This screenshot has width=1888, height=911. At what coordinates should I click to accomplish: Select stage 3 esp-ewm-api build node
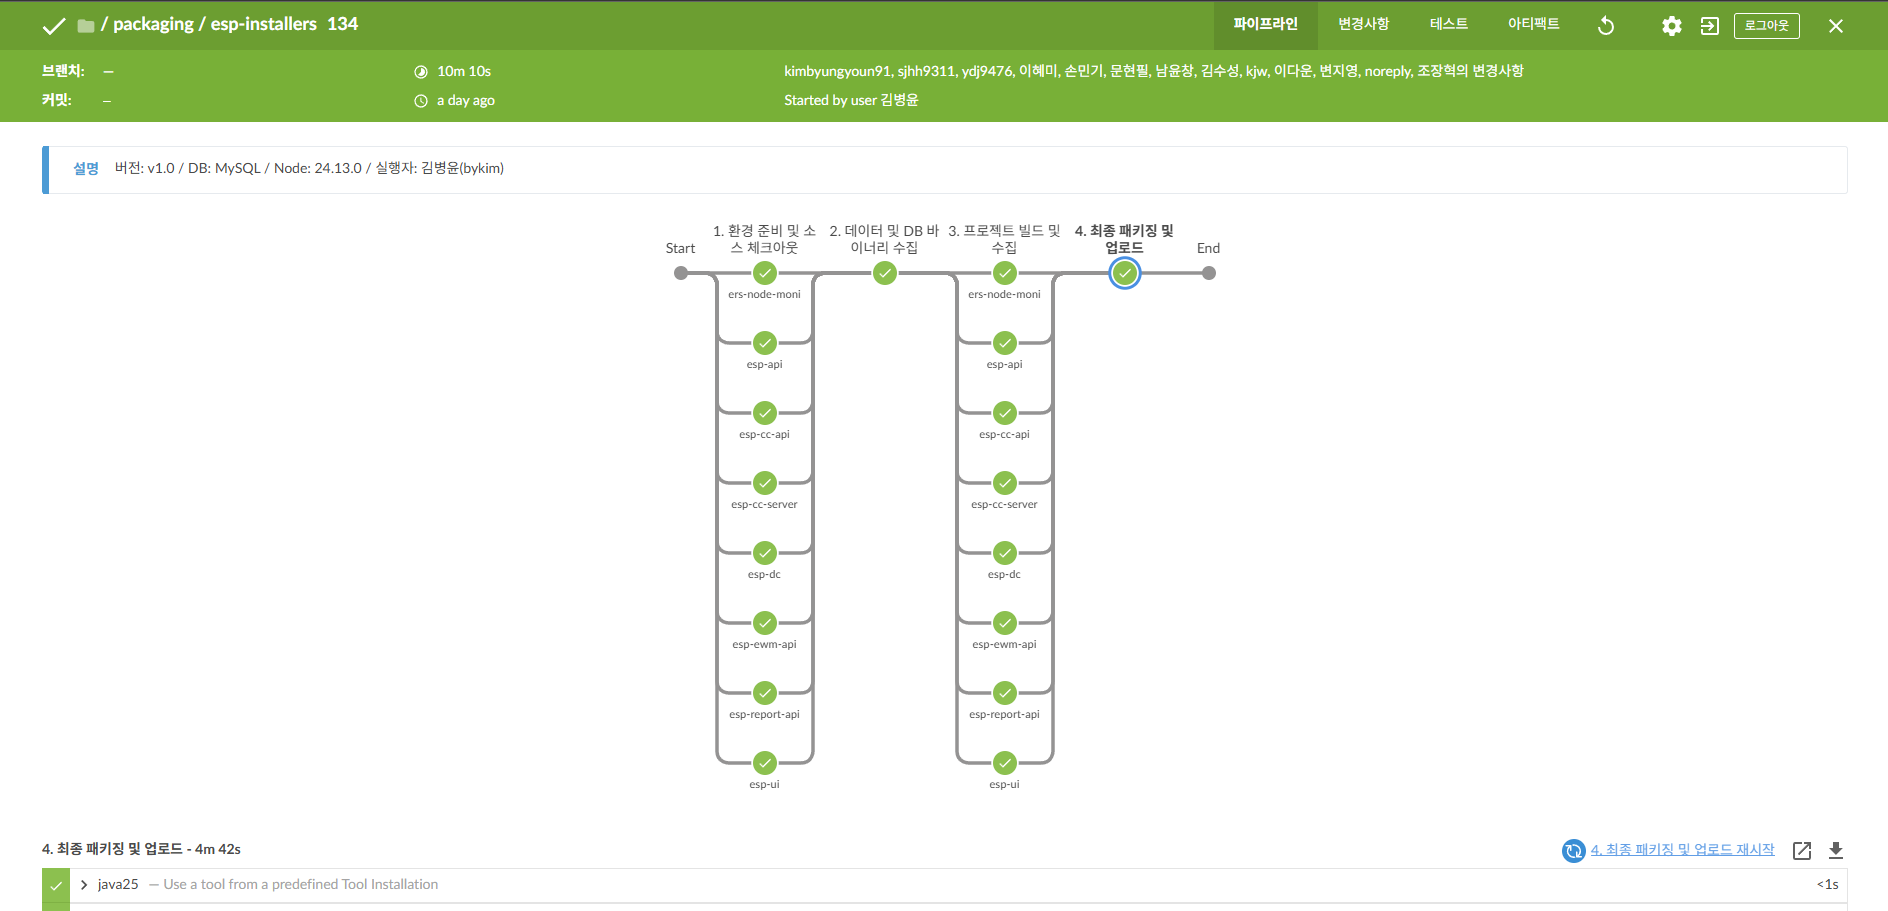(1005, 623)
